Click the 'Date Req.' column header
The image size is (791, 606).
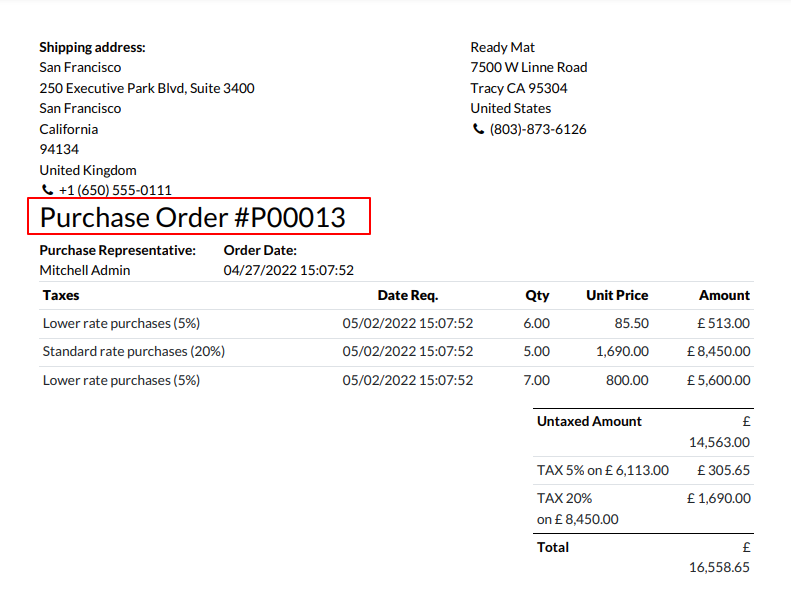[x=408, y=295]
